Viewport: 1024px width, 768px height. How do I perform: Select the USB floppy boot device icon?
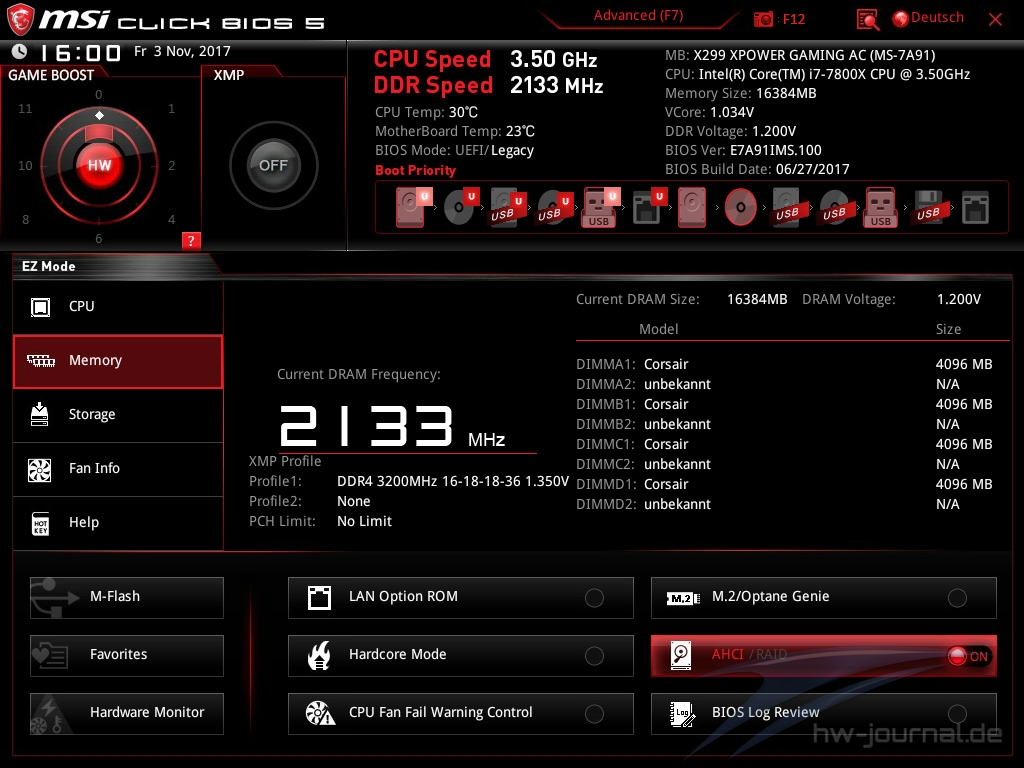point(929,207)
